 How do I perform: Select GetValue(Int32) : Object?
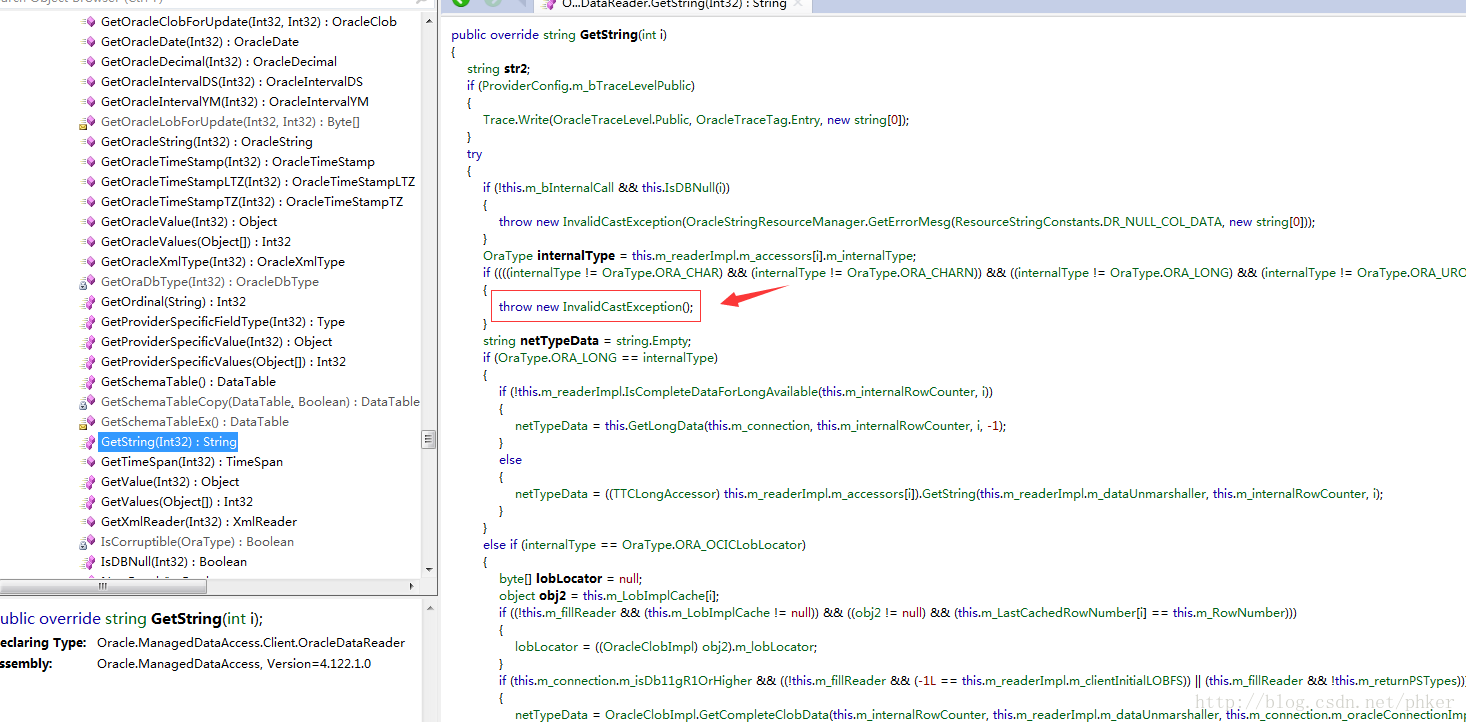[x=170, y=482]
